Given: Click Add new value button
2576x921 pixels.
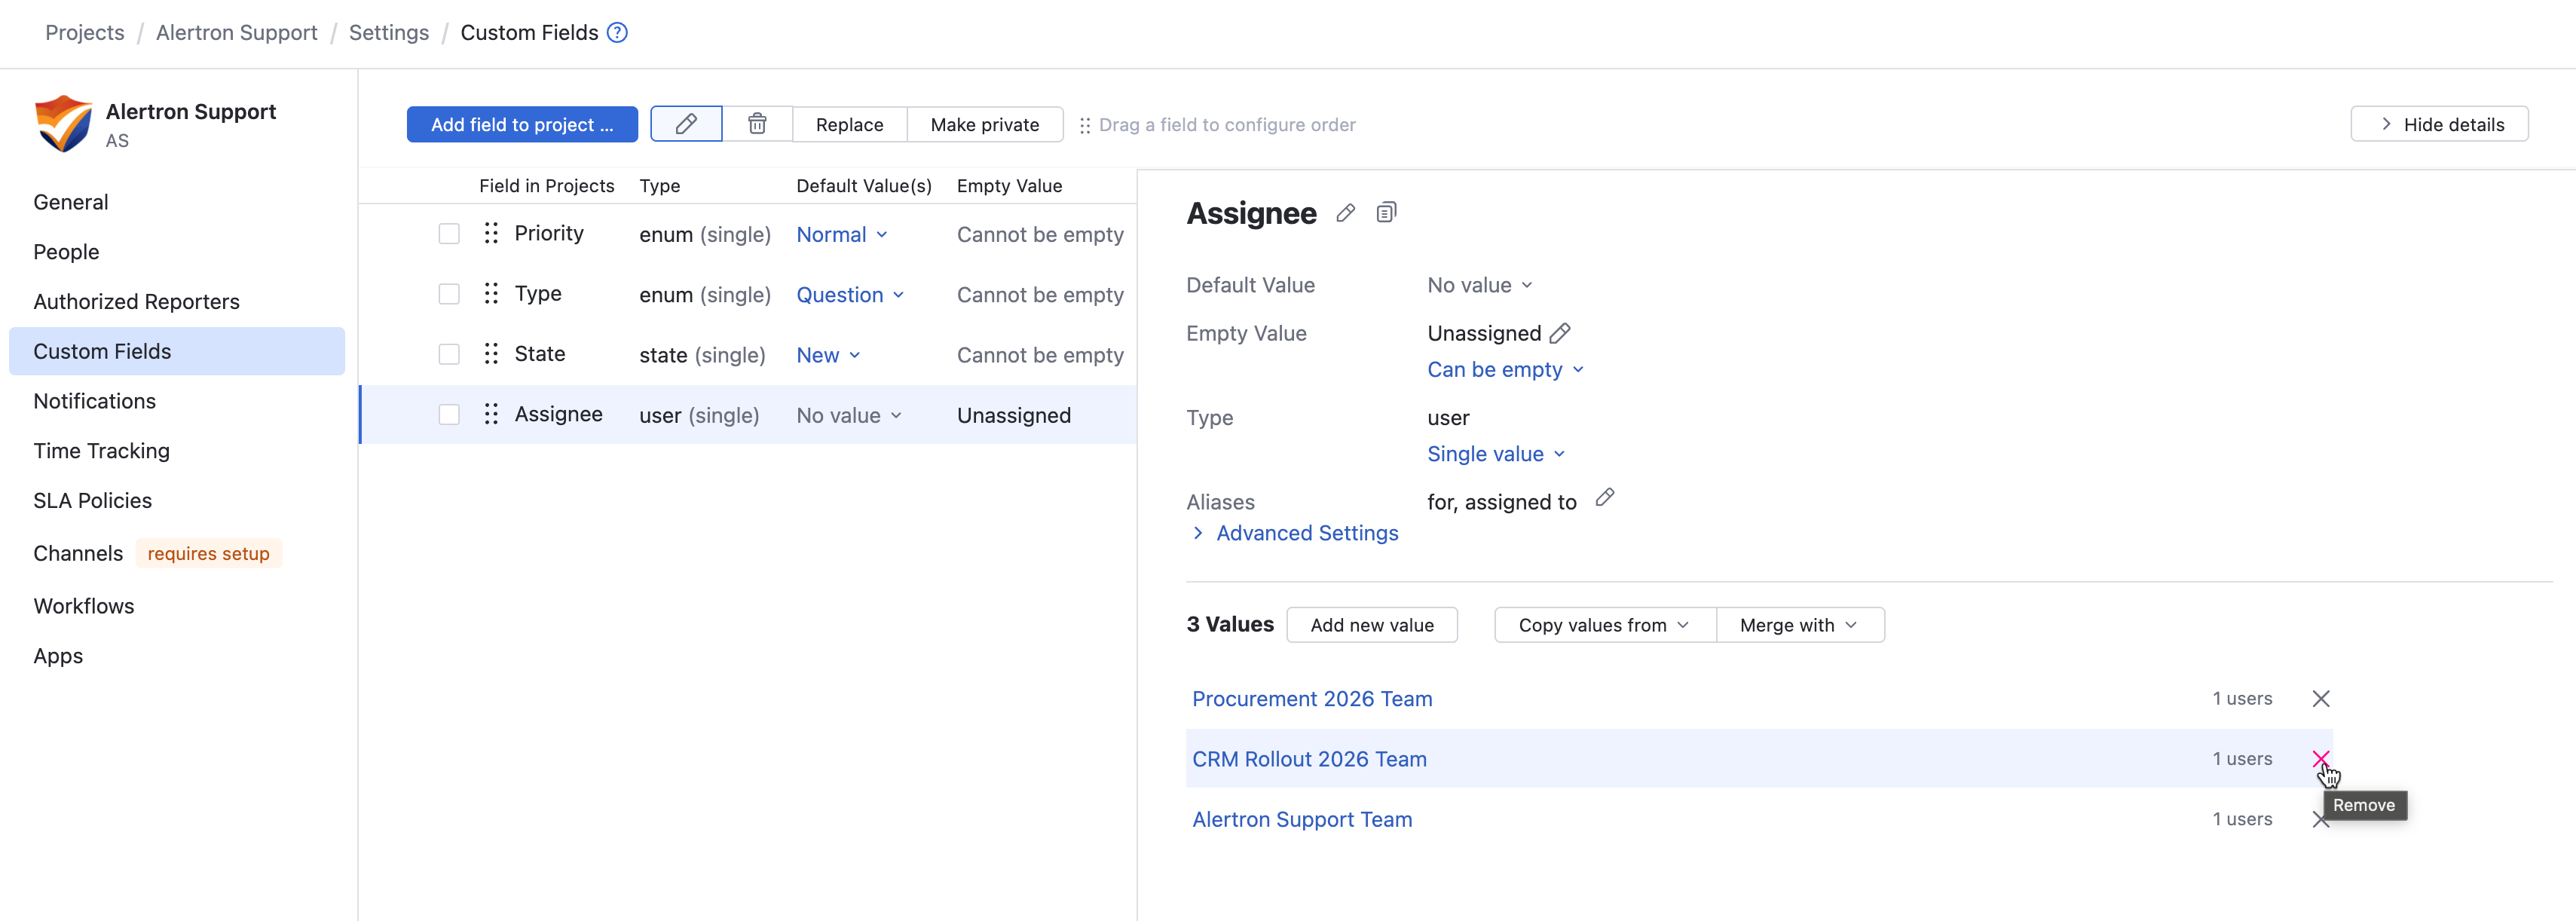Looking at the screenshot, I should coord(1372,625).
